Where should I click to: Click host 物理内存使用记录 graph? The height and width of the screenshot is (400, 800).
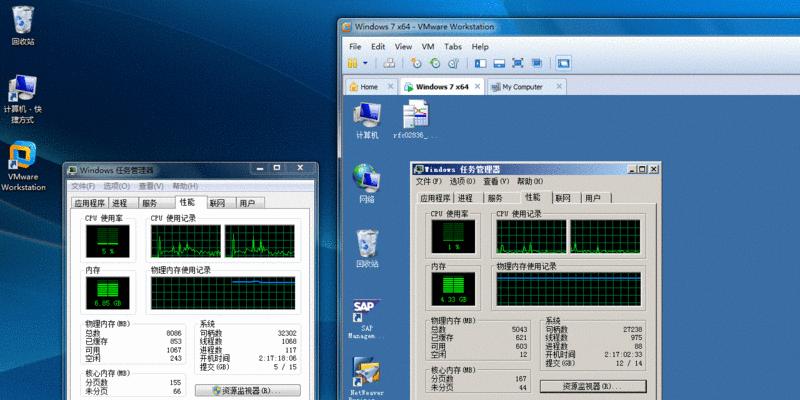pos(223,293)
